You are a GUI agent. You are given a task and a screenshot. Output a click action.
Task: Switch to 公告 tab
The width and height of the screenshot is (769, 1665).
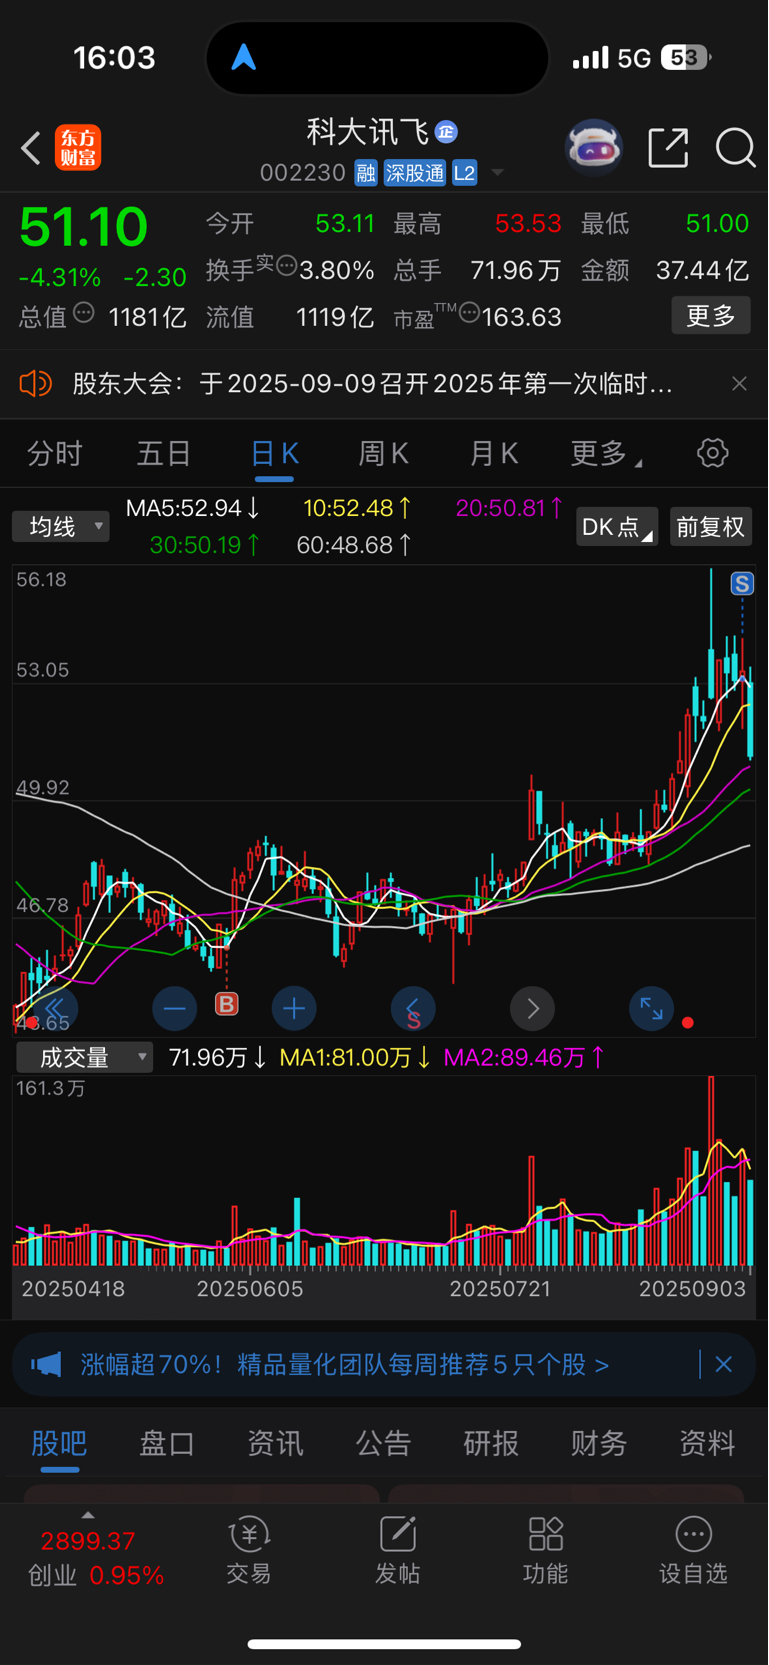(x=383, y=1444)
